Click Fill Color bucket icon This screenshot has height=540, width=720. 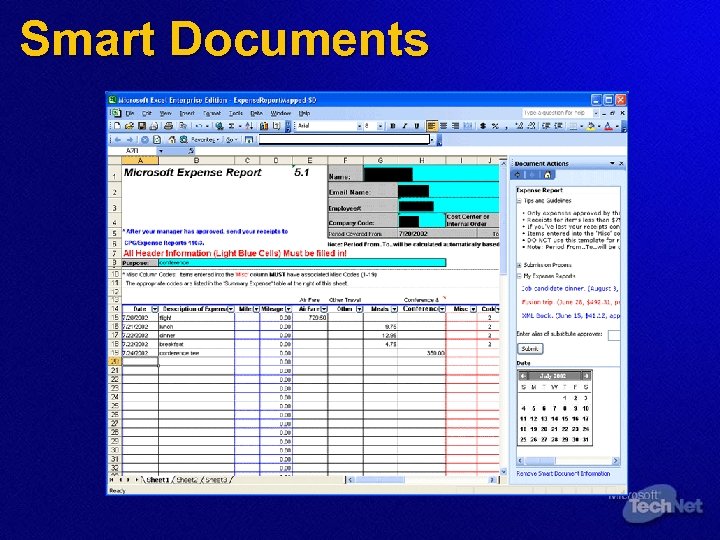coord(591,126)
